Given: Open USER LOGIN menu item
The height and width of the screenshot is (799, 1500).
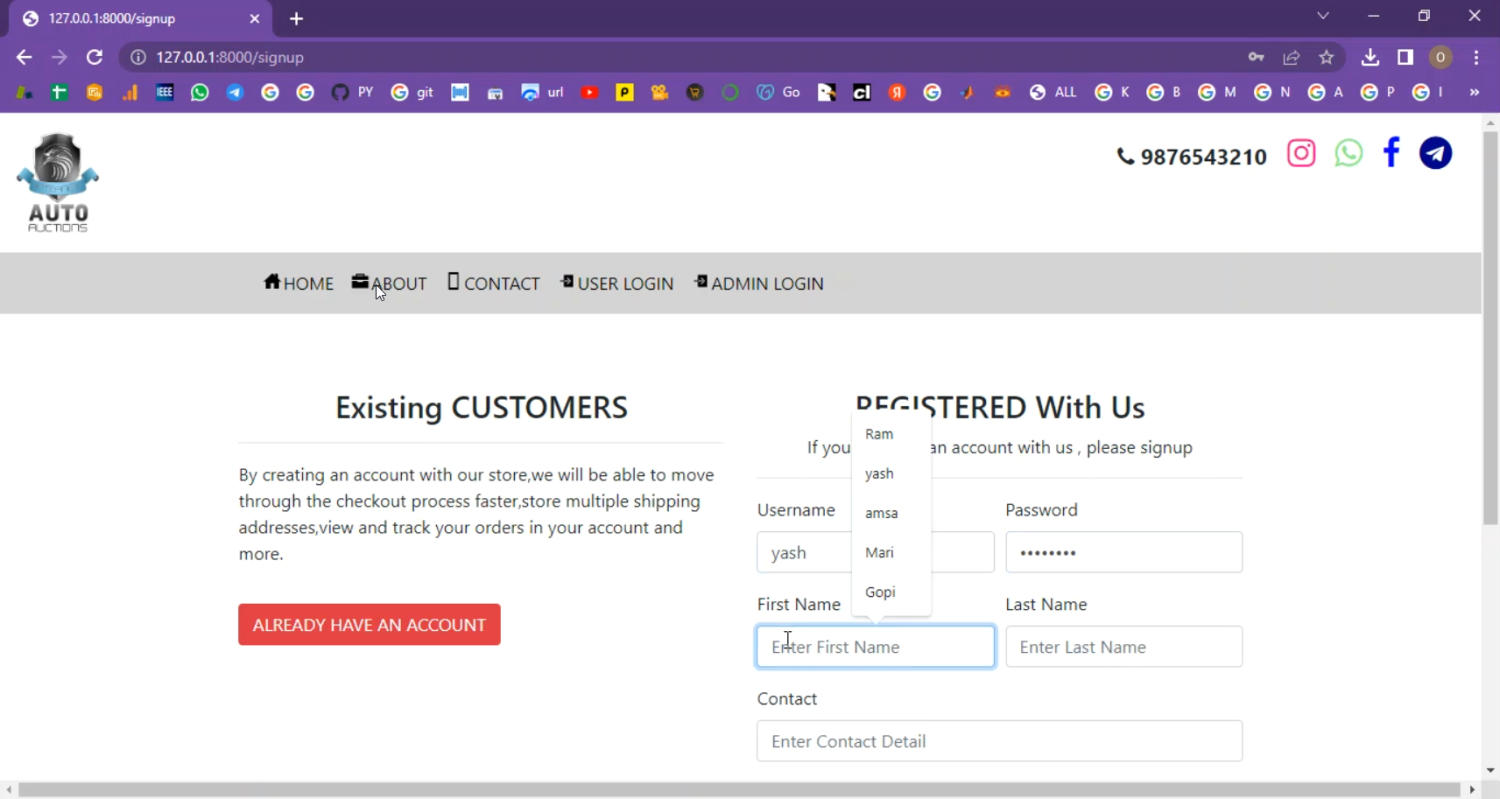Looking at the screenshot, I should pos(617,284).
